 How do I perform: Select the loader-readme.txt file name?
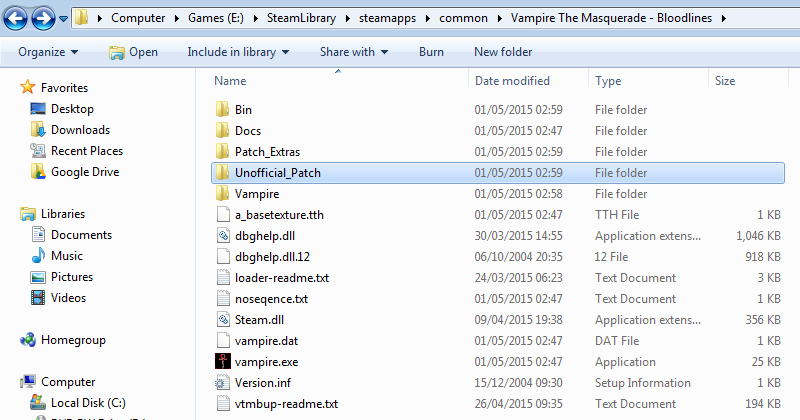click(282, 278)
